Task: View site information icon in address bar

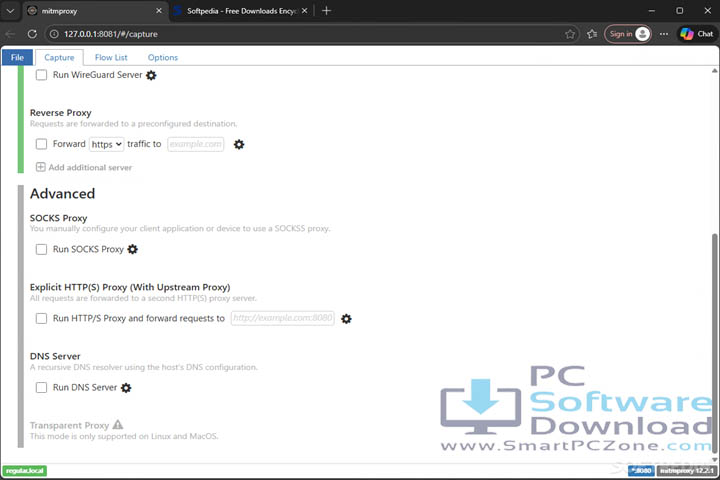Action: tap(54, 34)
